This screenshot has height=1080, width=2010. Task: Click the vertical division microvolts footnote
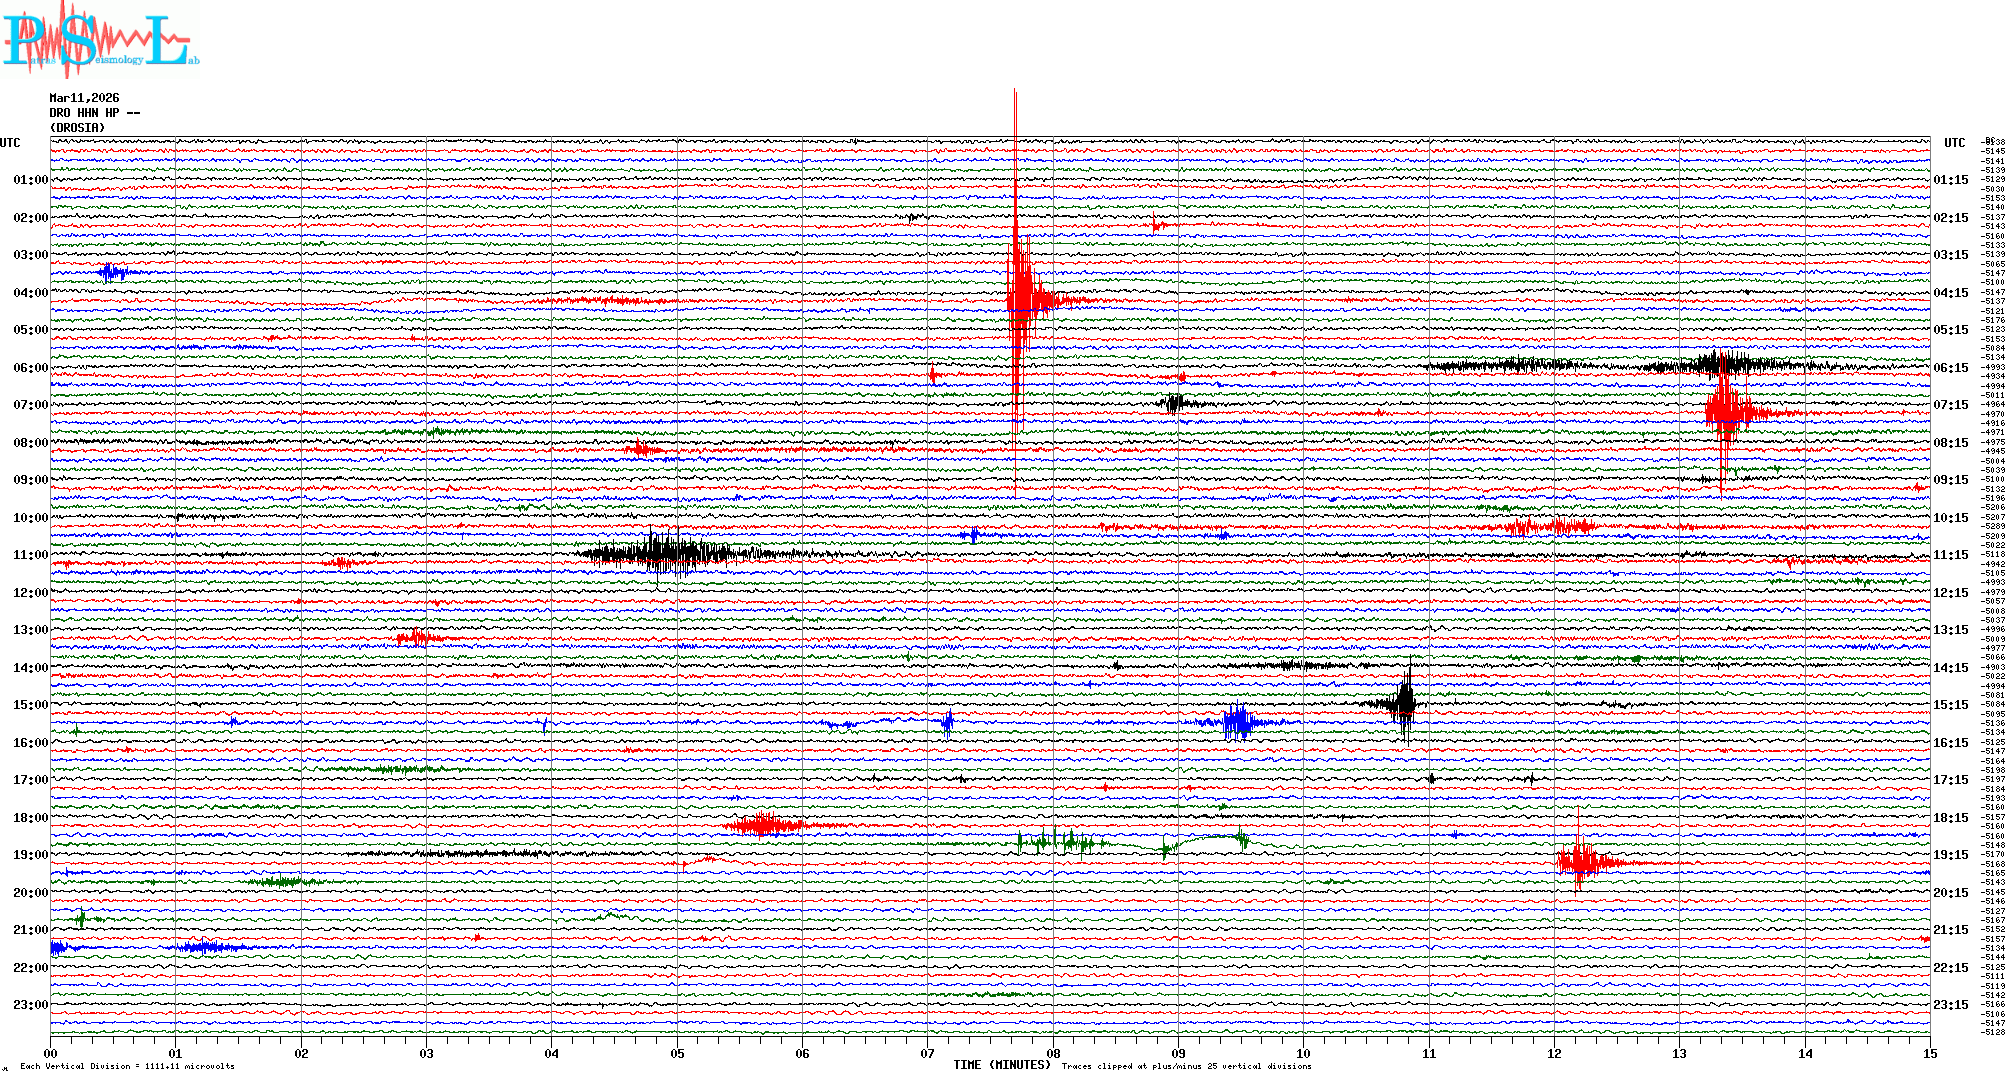coord(127,1066)
